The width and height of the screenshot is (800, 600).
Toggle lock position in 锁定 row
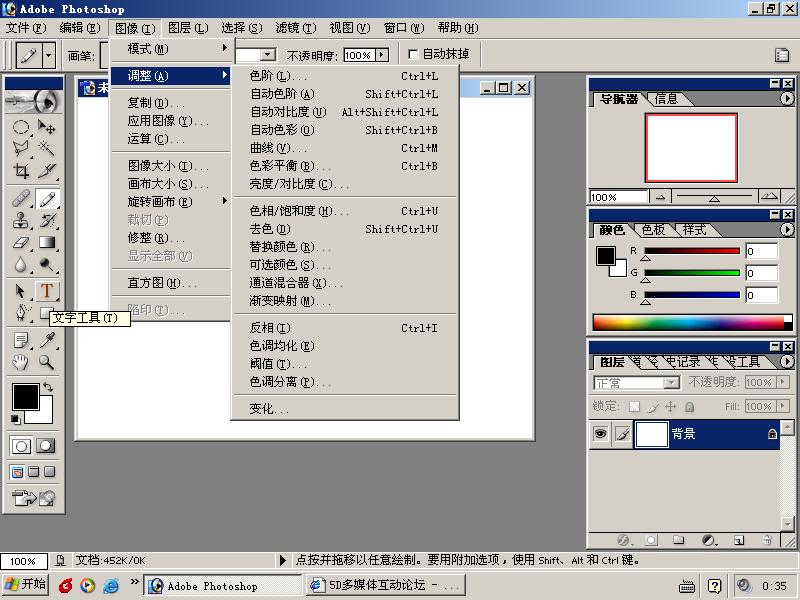point(671,407)
